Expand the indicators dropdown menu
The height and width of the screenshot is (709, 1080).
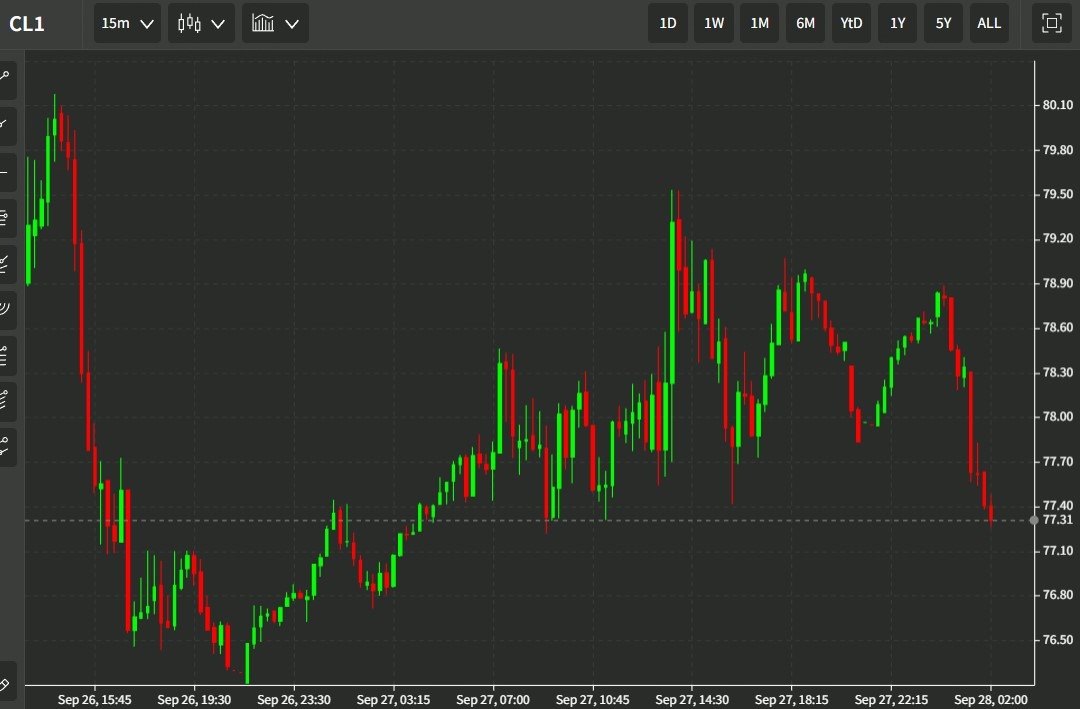275,23
